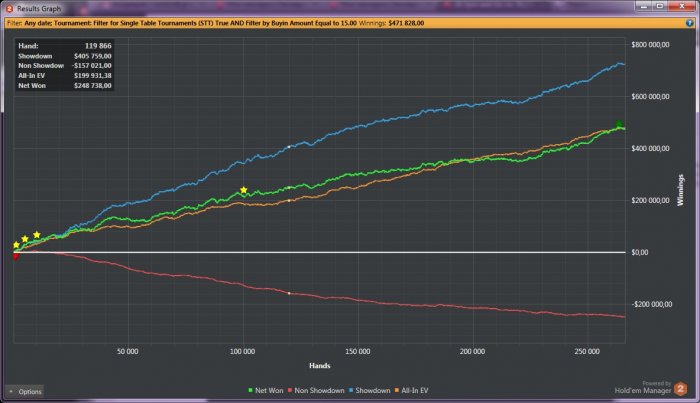Viewport: 700px width, 403px height.
Task: Click the Non Showdown -$157 021,00 row
Action: [65, 66]
